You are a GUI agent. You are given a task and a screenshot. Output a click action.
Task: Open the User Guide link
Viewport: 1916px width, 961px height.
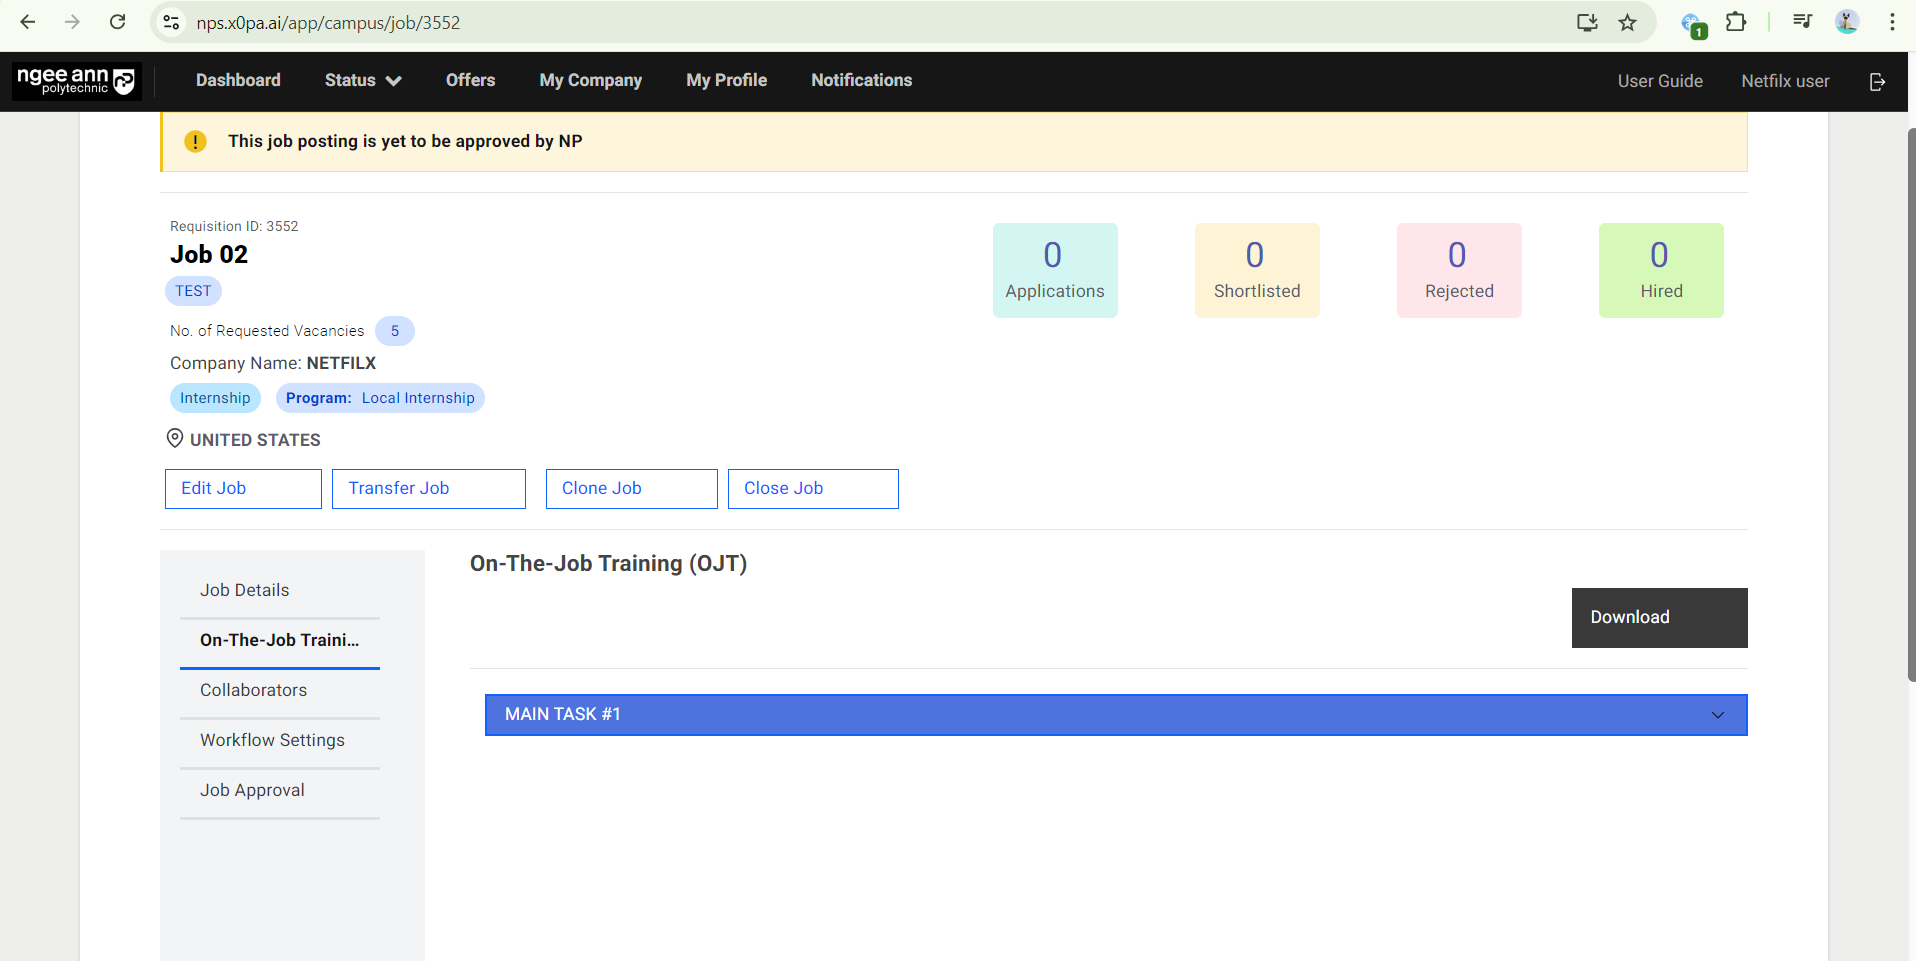pos(1660,81)
